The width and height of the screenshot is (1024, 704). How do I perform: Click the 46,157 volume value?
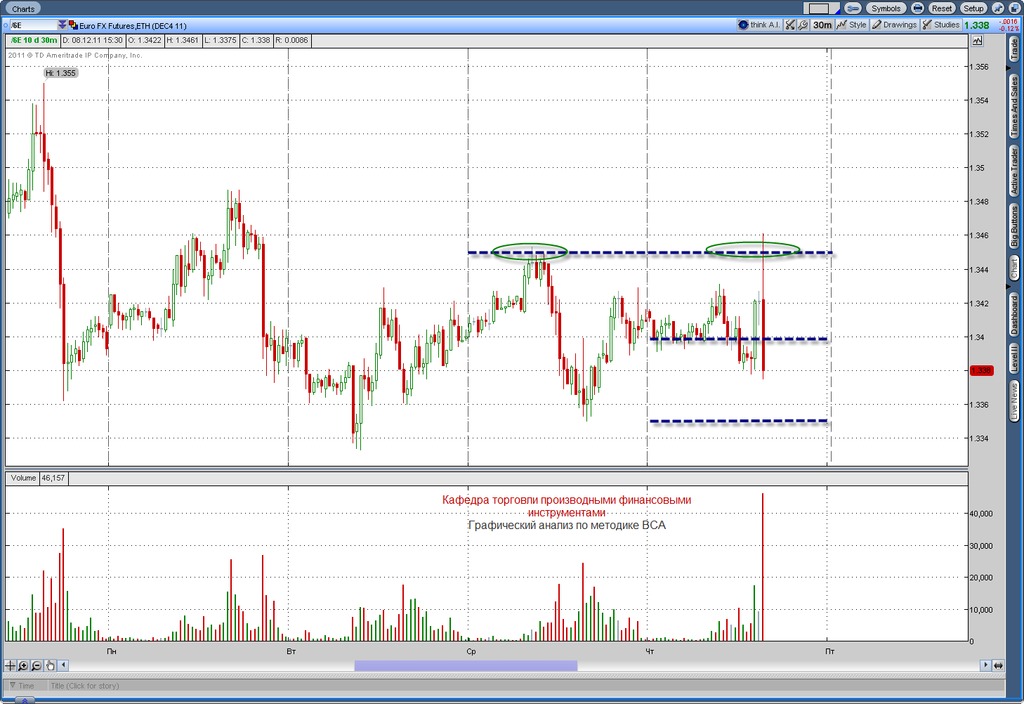pyautogui.click(x=54, y=478)
